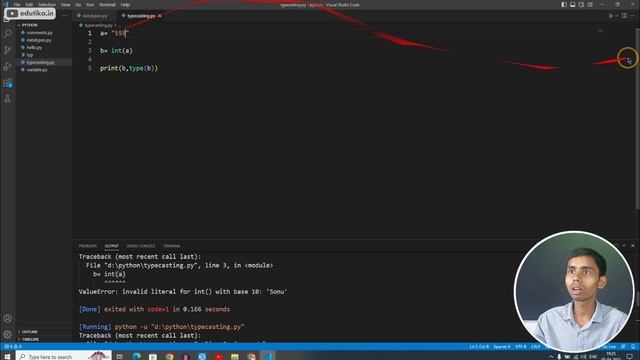Switch to the TERMINAL panel tab
Image resolution: width=640 pixels, height=360 pixels.
172,246
